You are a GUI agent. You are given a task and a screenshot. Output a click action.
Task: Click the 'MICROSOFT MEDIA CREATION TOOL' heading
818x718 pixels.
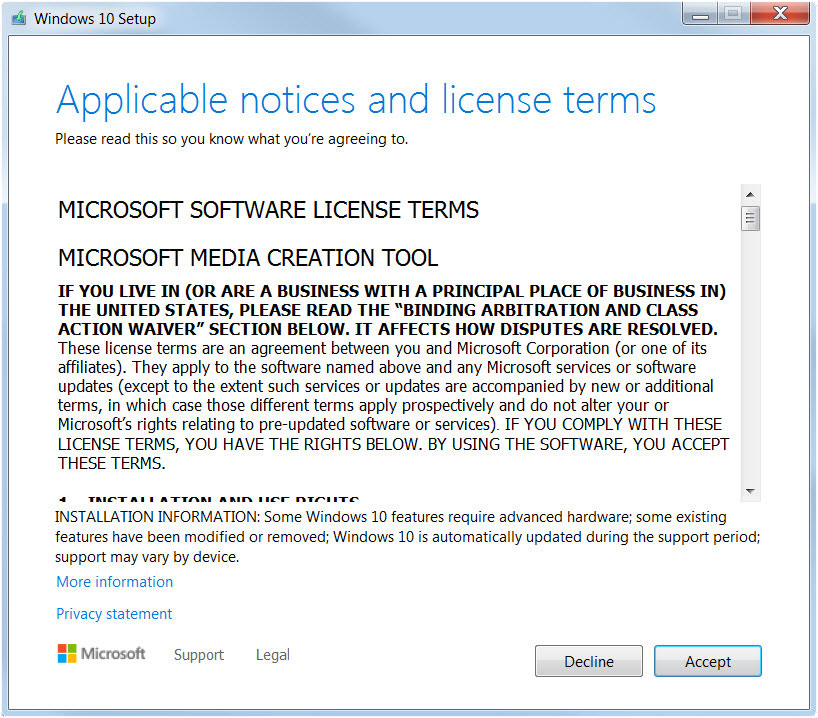click(248, 258)
